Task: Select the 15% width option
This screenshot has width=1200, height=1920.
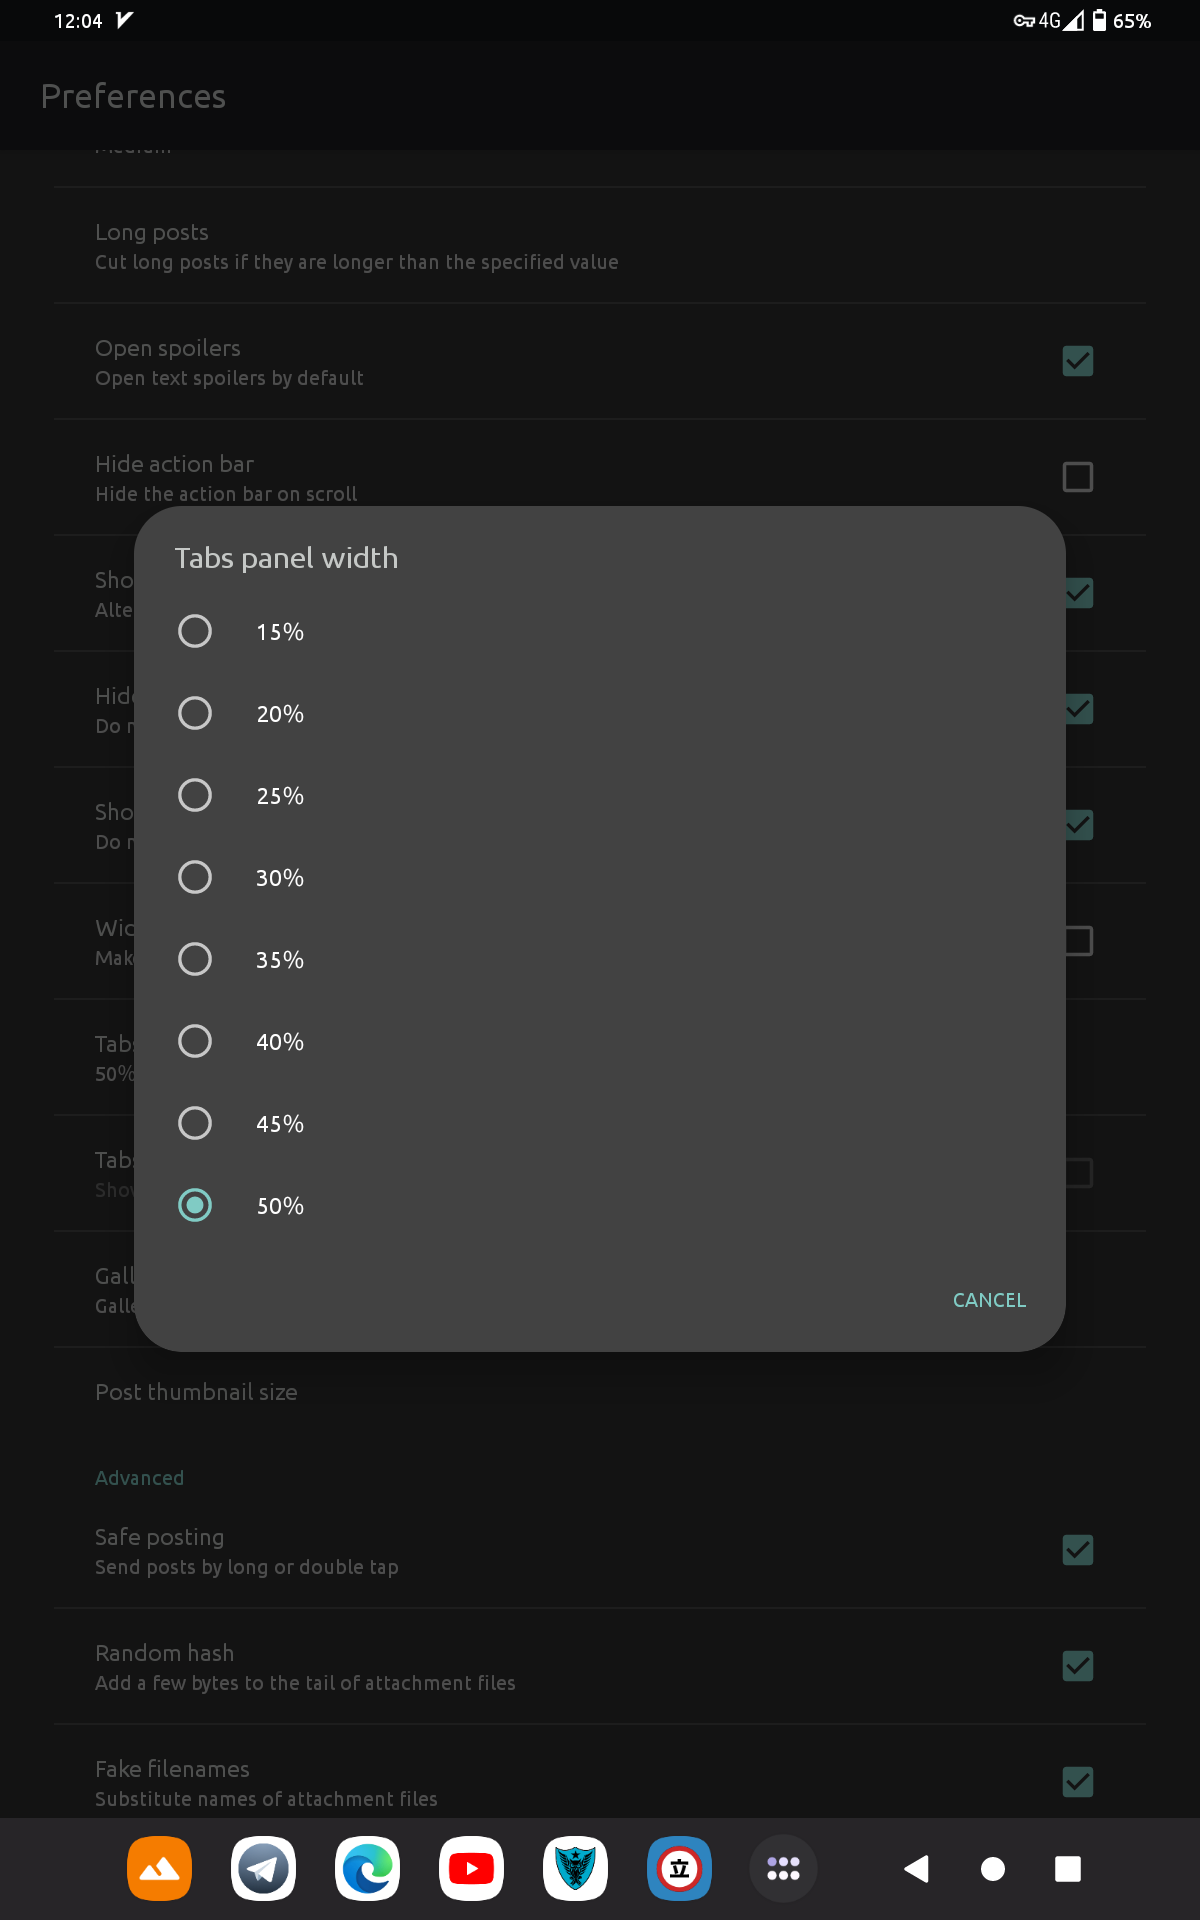Action: pos(599,631)
